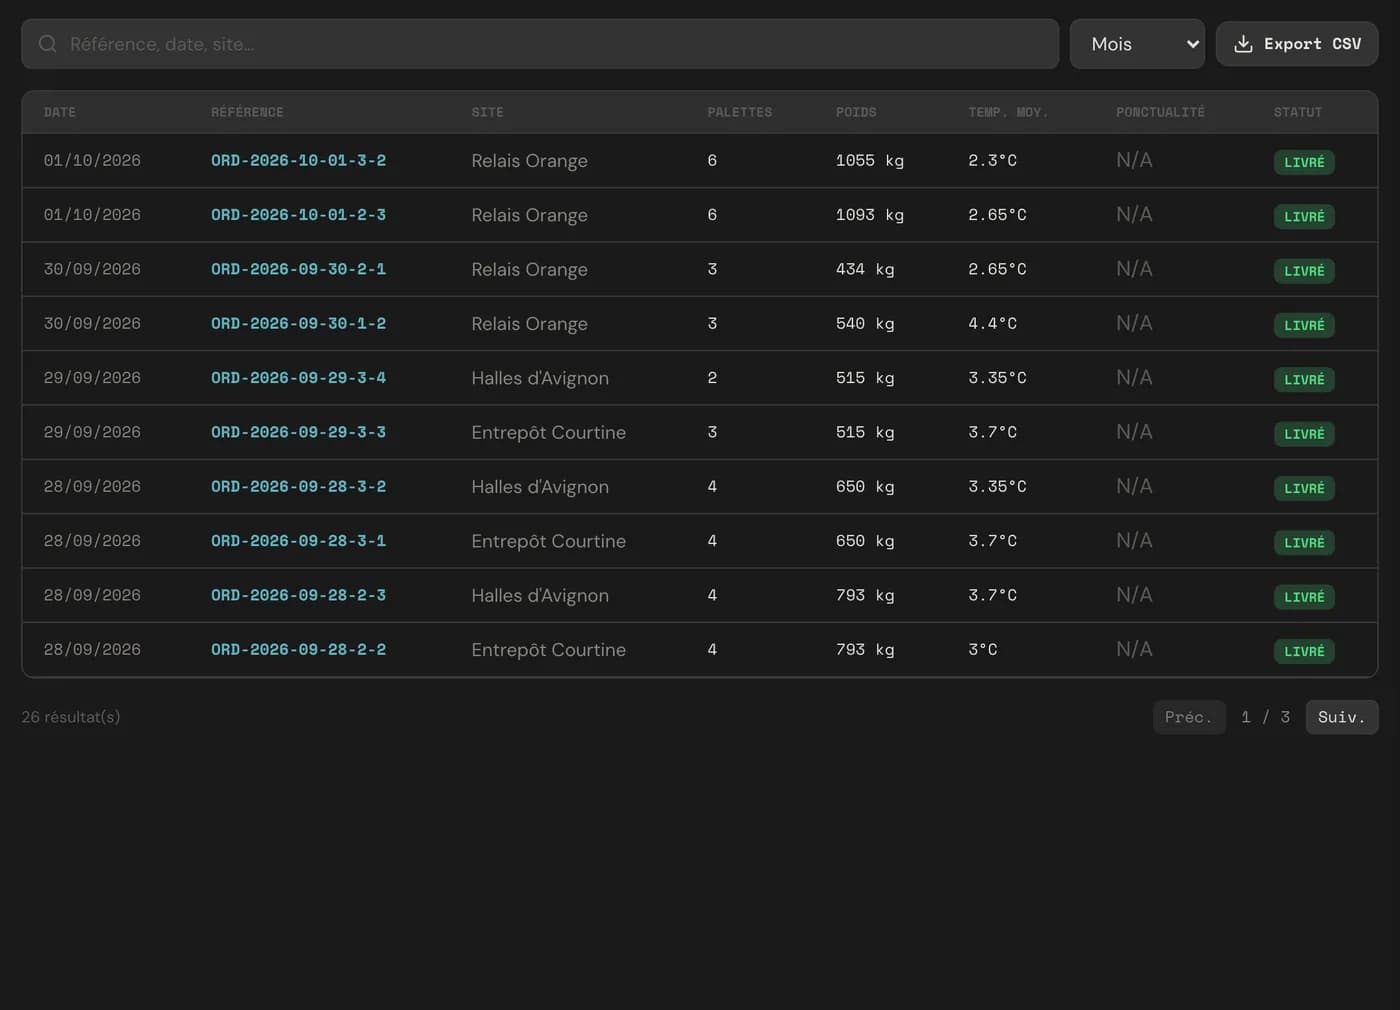This screenshot has width=1400, height=1010.
Task: Click LIVRÉ badge for ORD-2026-09-29-3-3
Action: (x=1304, y=434)
